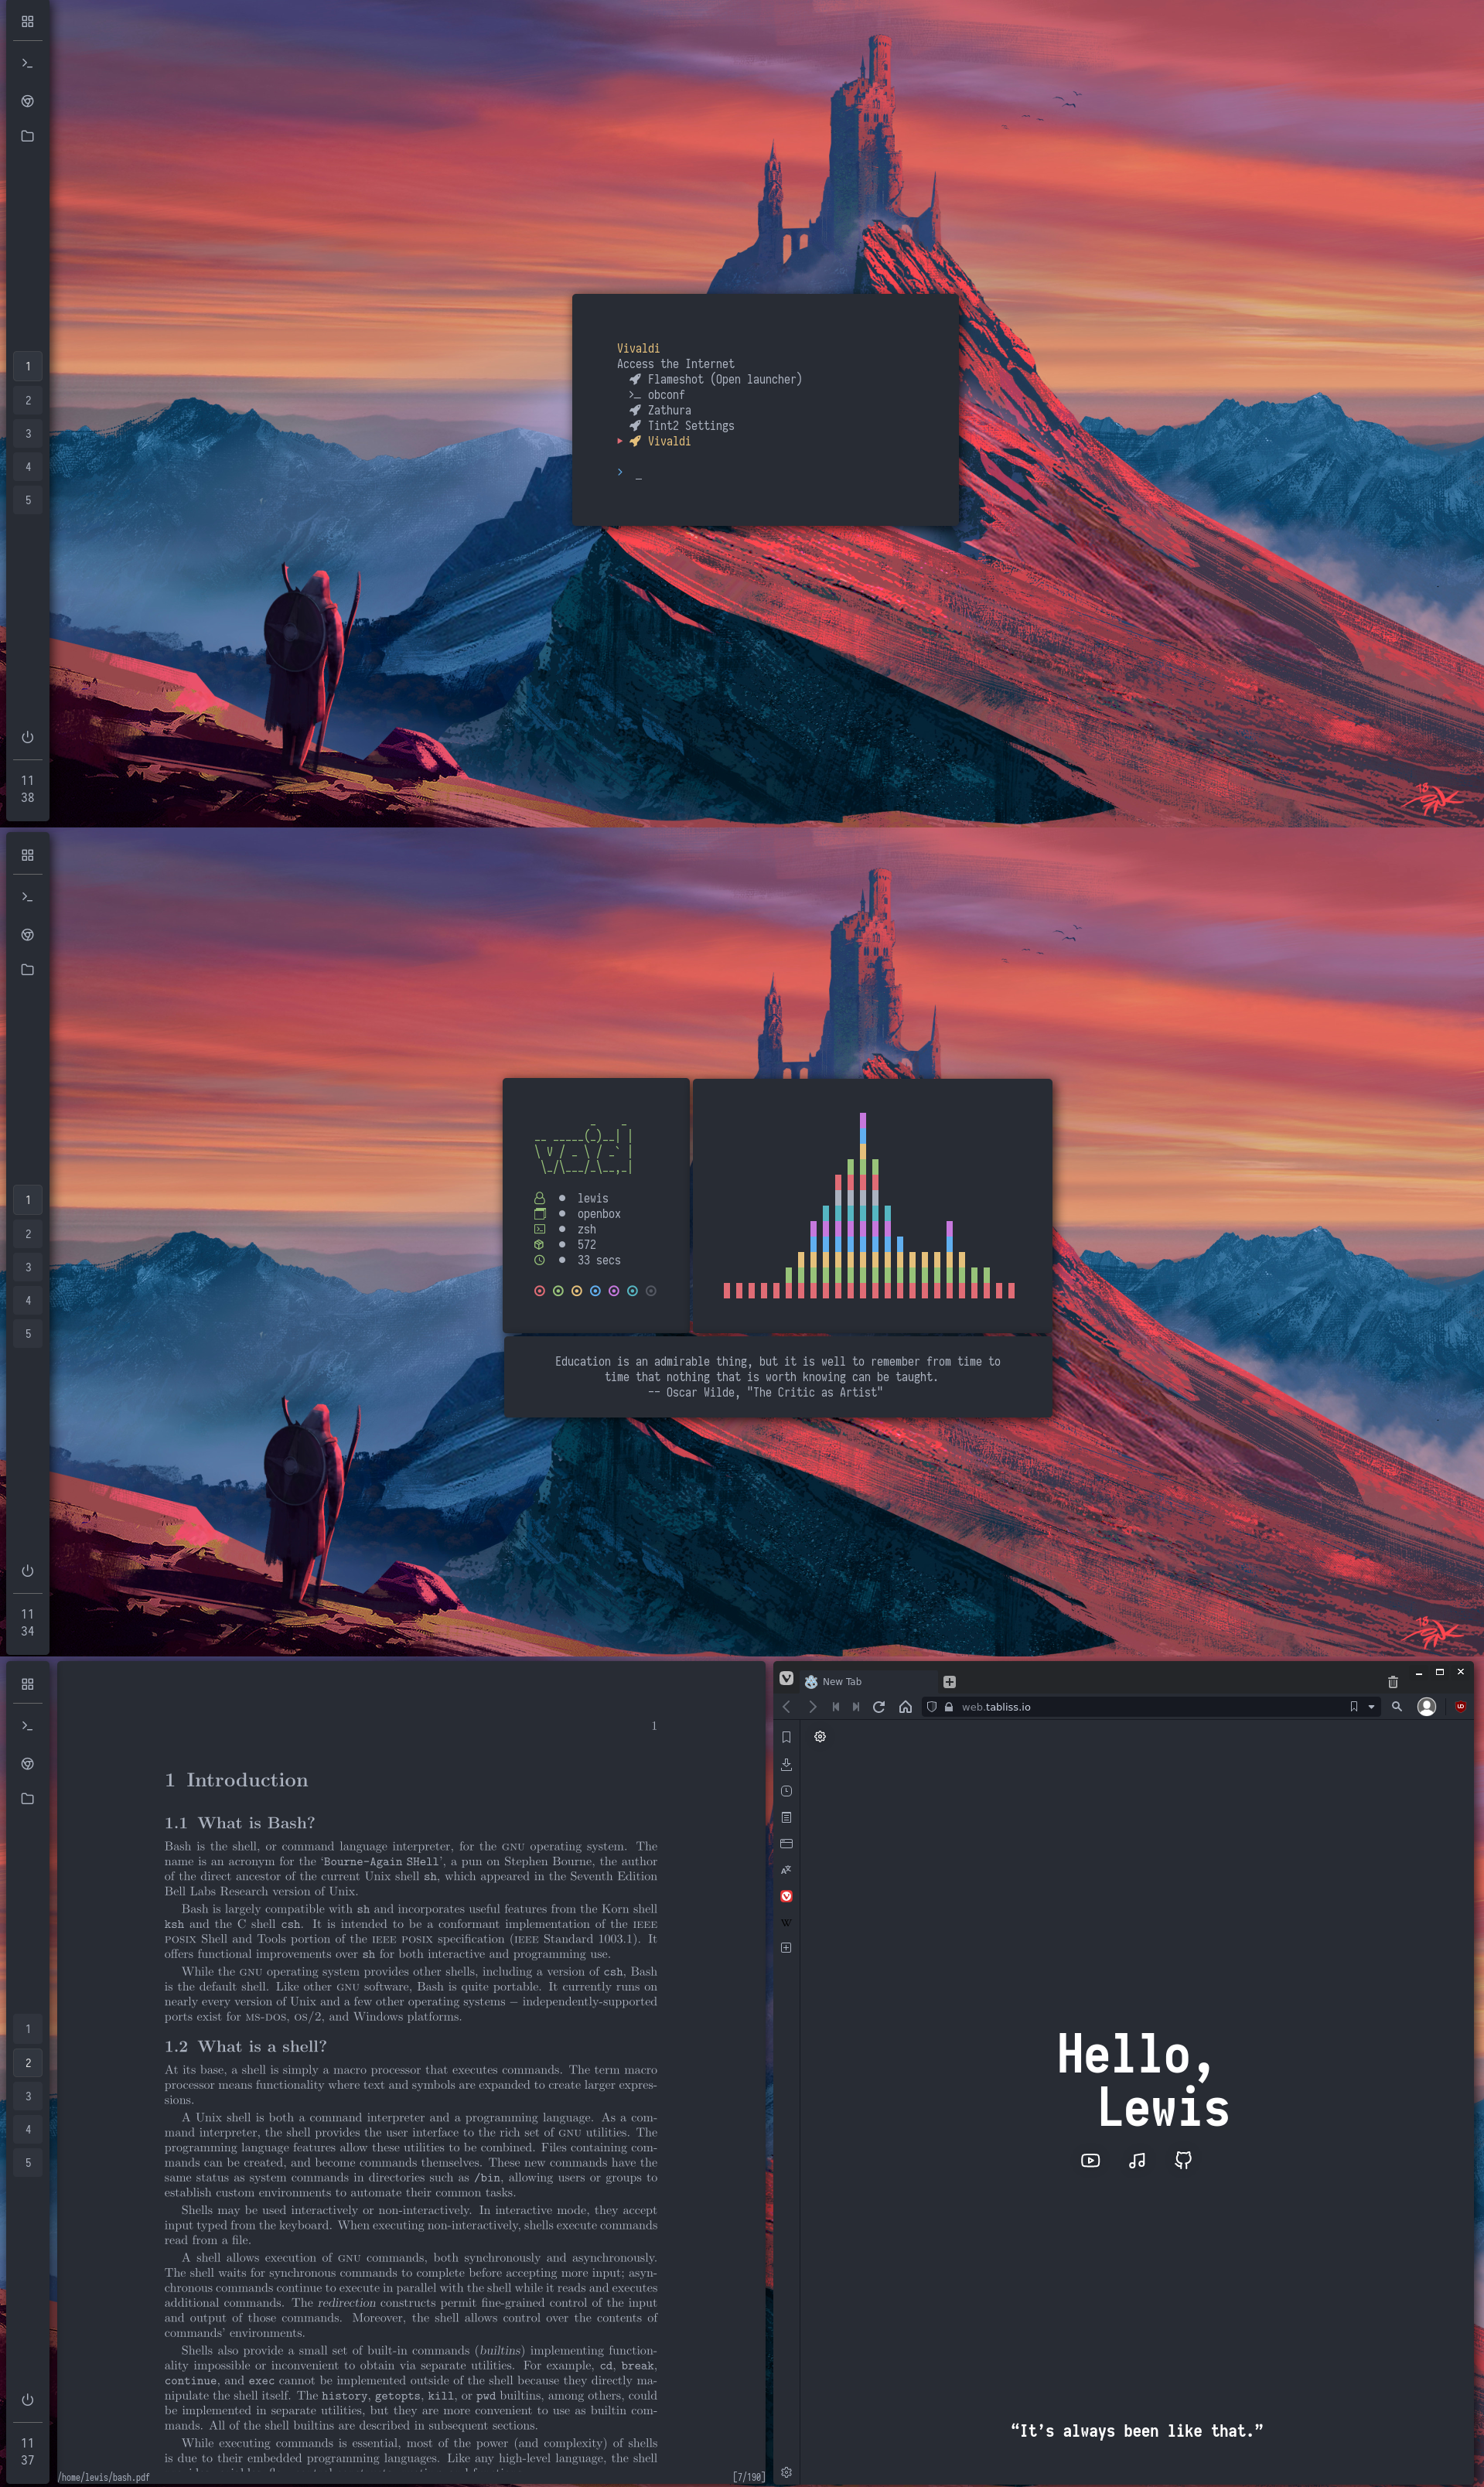Open the closed tabs trash icon
Viewport: 1484px width, 2487px height.
click(1392, 1682)
